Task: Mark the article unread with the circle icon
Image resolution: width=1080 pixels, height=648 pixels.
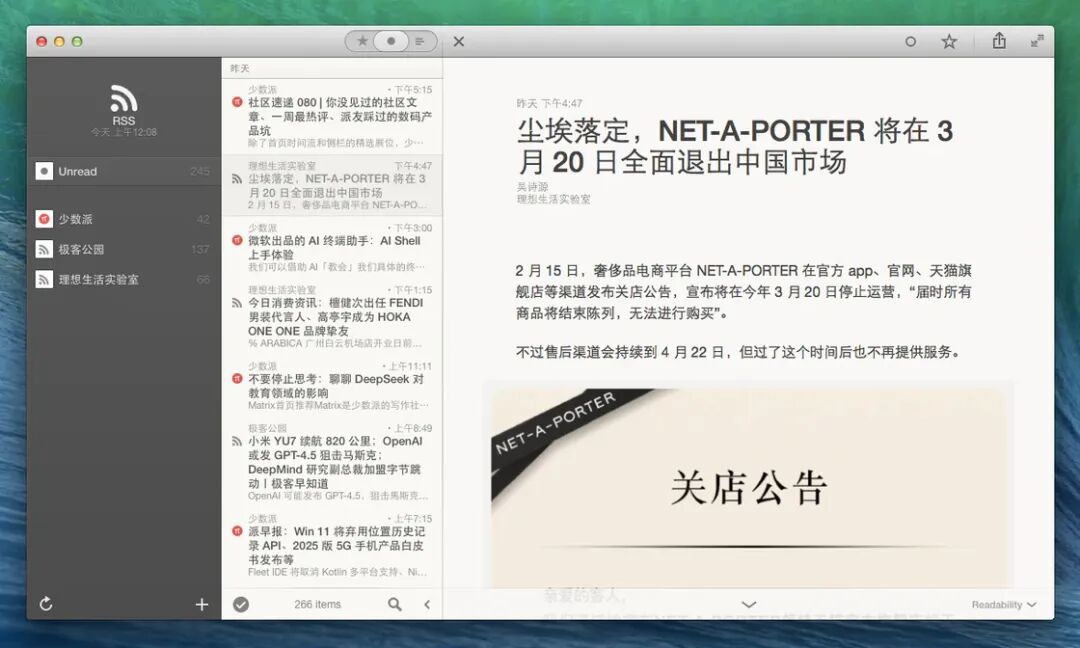Action: coord(911,42)
